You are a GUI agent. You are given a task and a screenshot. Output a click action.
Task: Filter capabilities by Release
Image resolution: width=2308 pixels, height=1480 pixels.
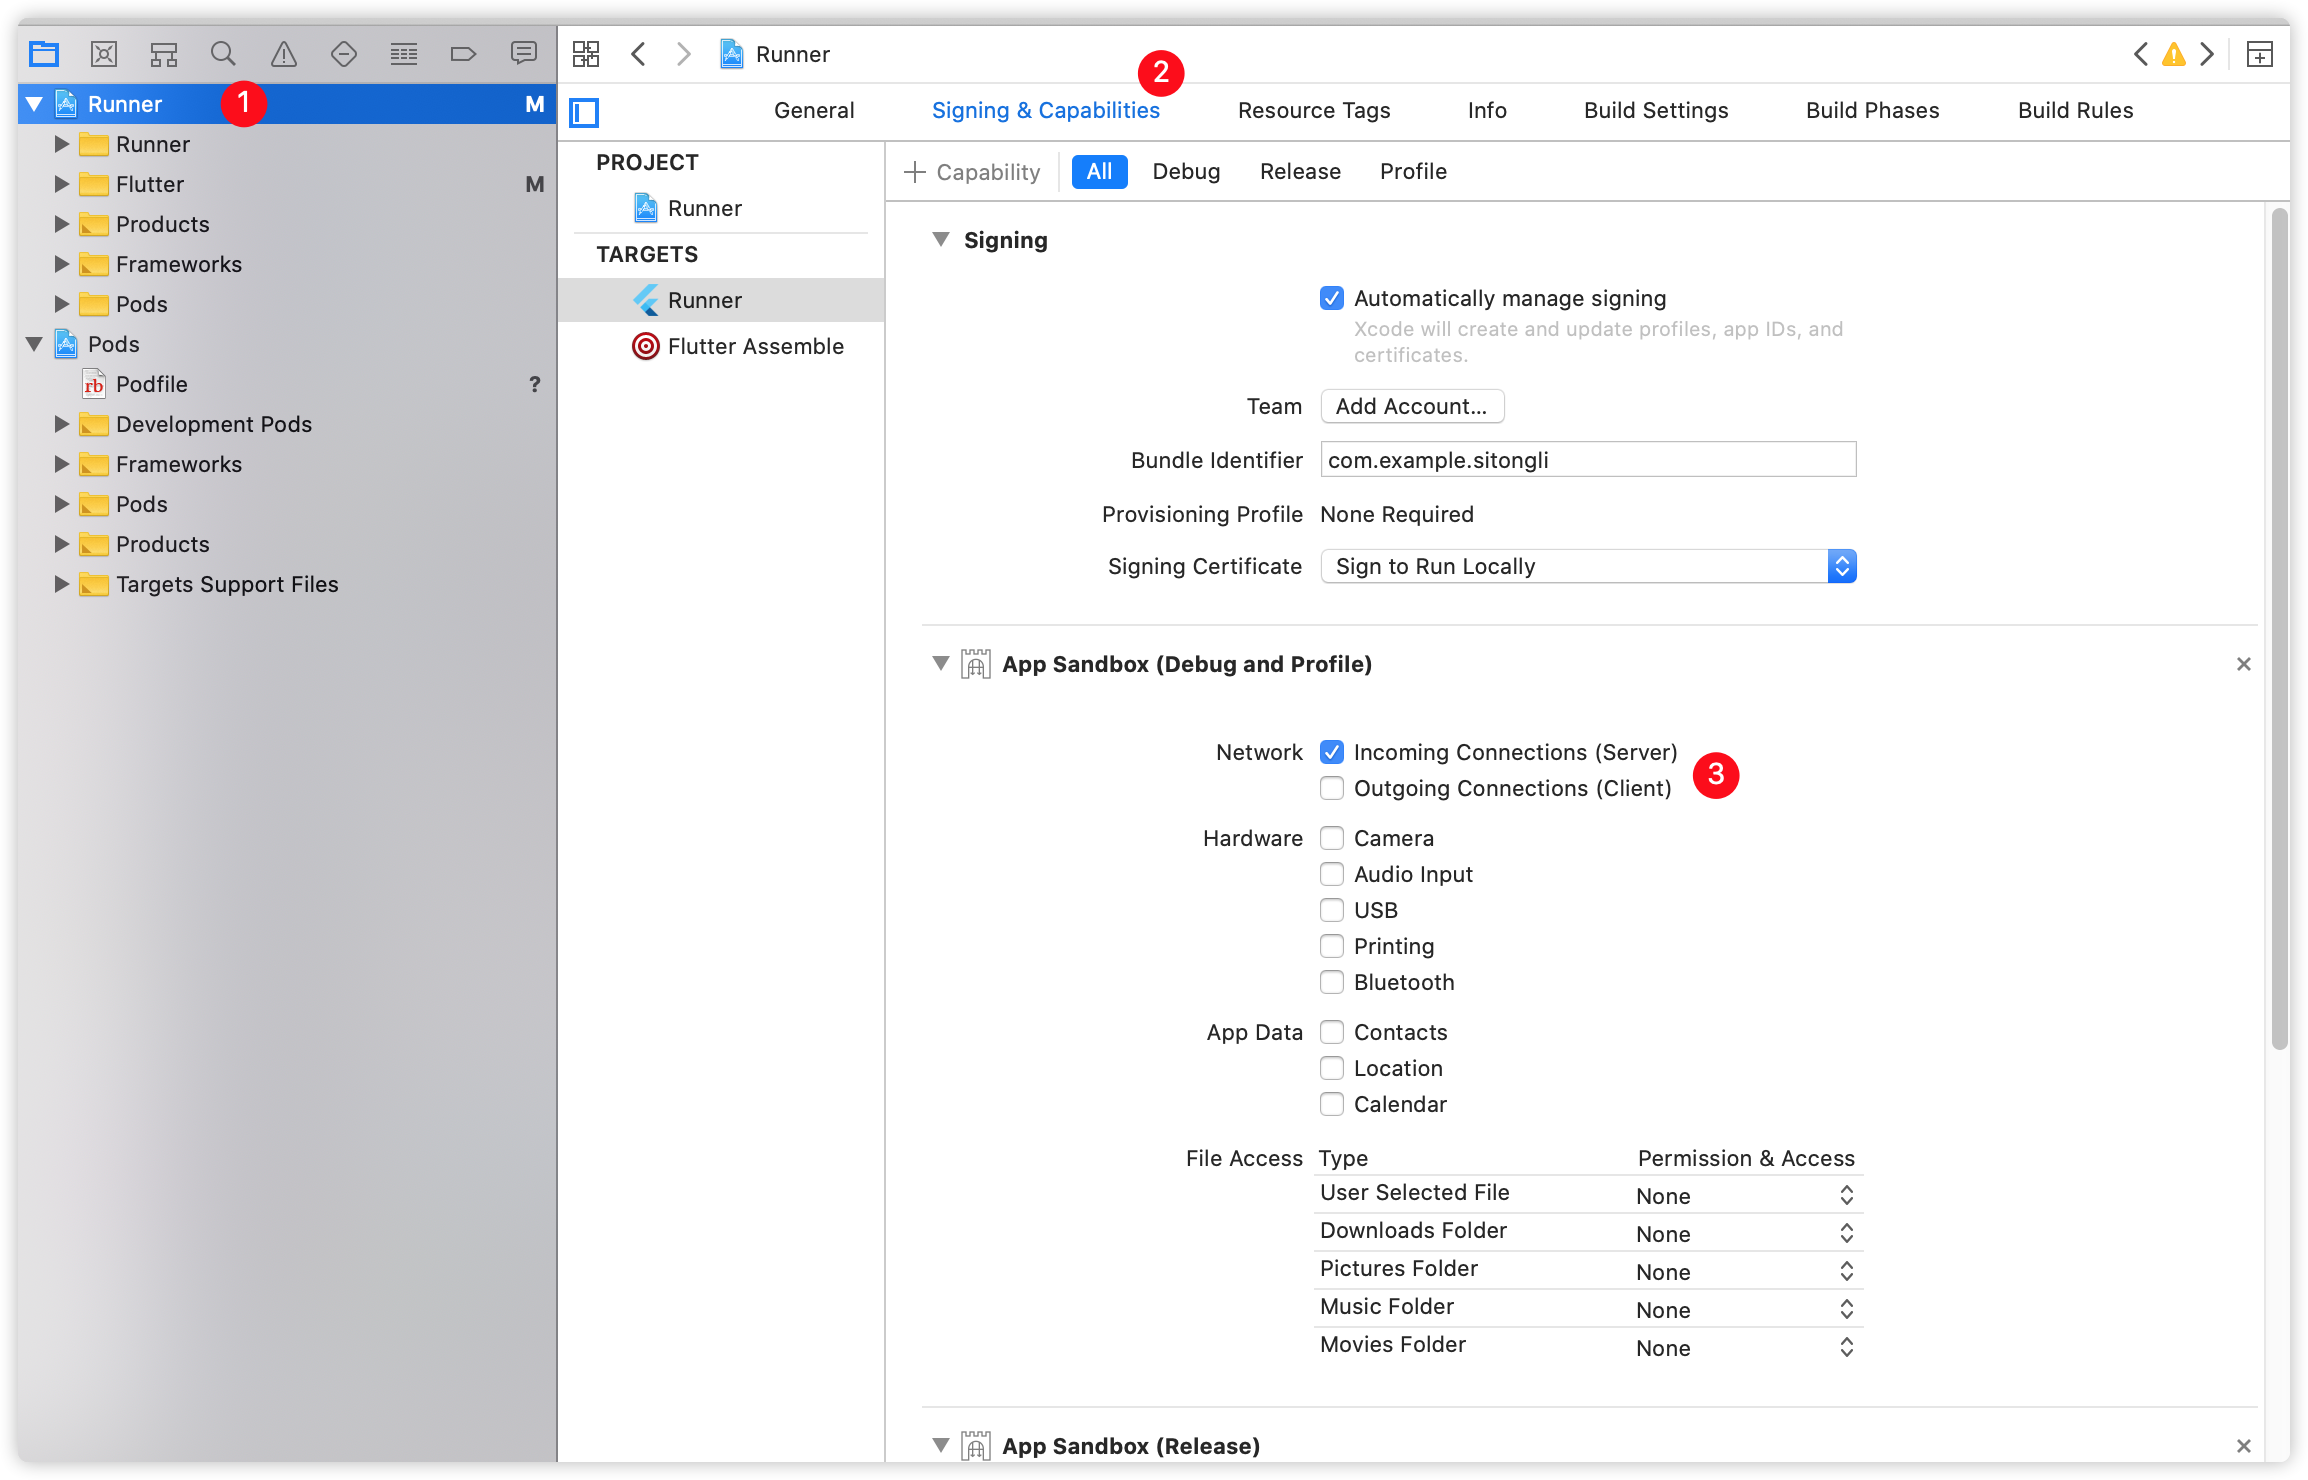[1300, 172]
